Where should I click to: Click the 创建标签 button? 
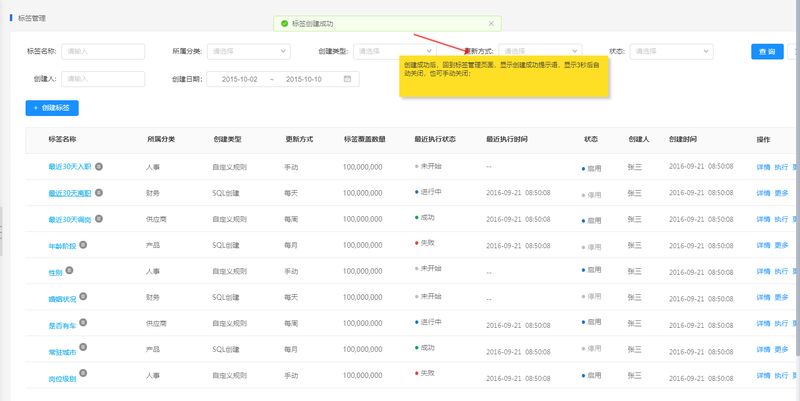(x=52, y=108)
